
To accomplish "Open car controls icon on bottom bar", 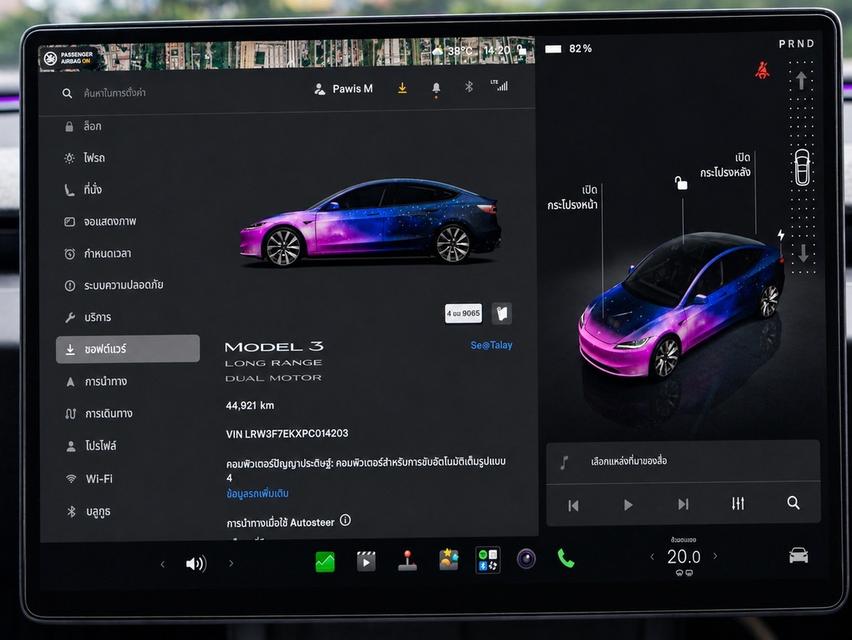I will 799,555.
